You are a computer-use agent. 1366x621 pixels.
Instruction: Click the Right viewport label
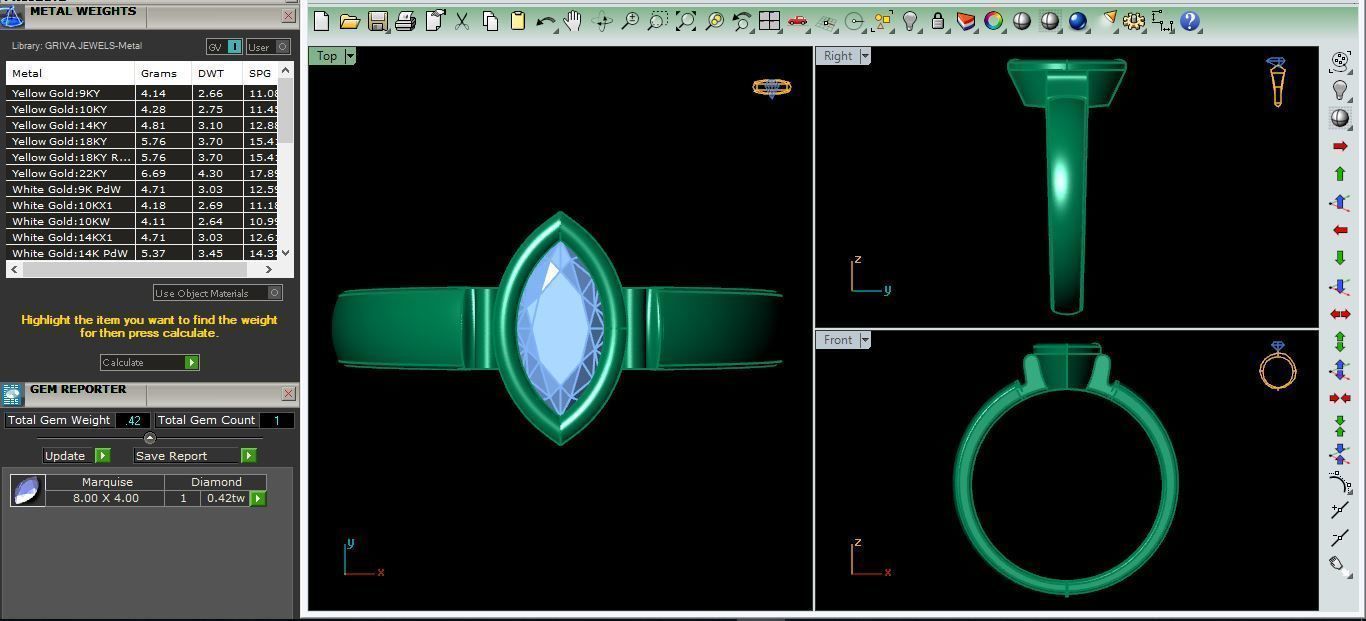pos(838,56)
